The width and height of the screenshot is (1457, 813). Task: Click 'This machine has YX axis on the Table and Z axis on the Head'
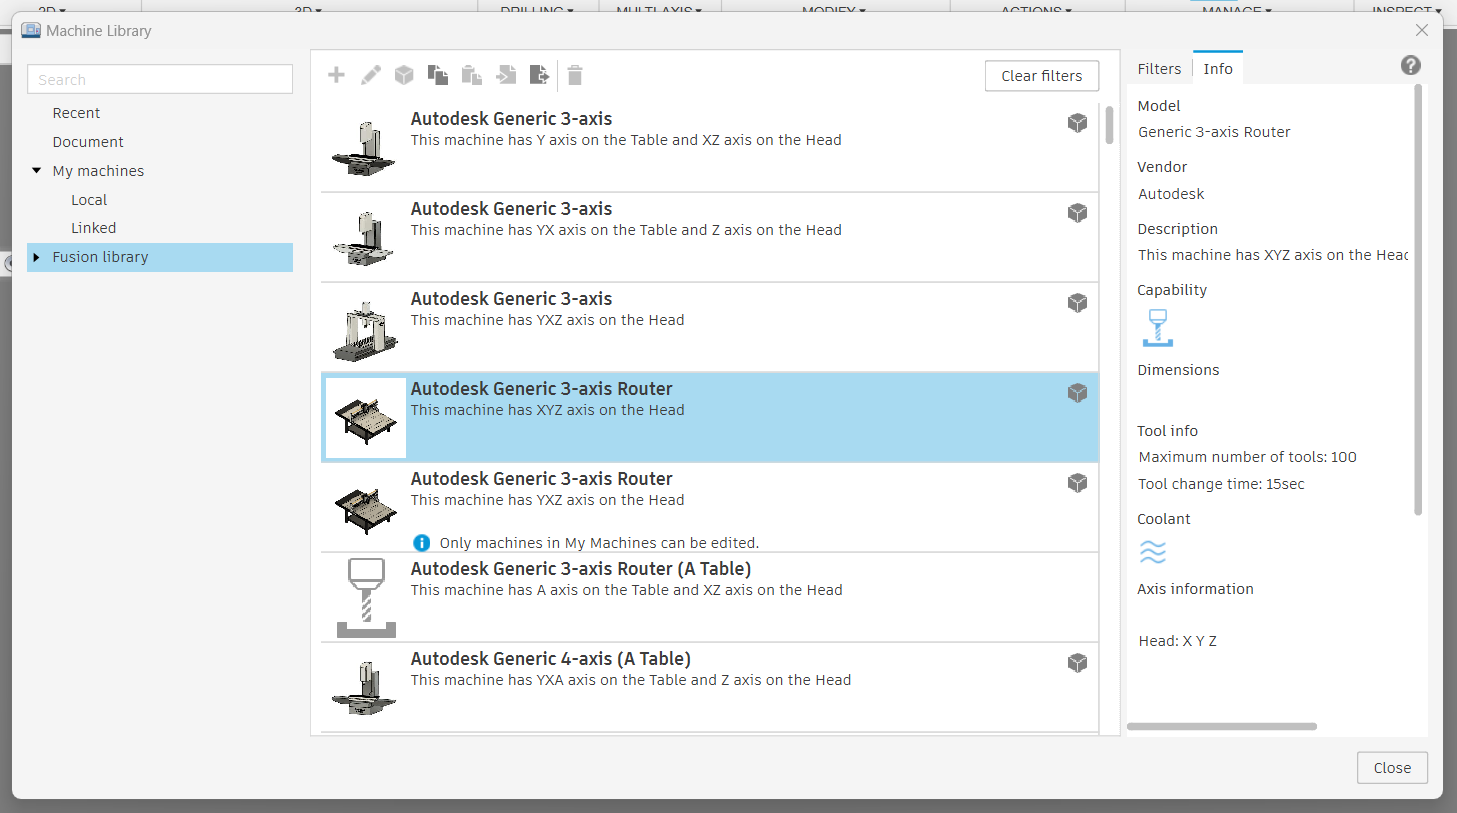pos(626,230)
